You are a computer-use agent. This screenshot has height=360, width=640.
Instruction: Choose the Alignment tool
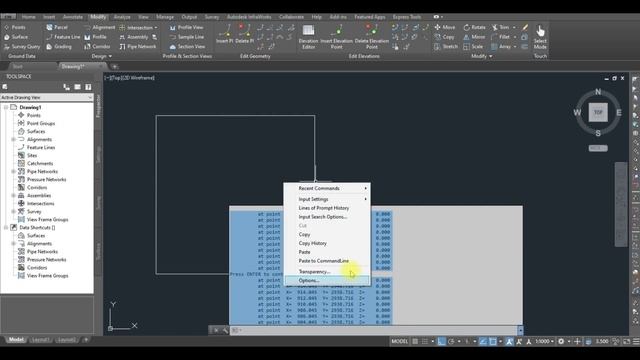[100, 27]
